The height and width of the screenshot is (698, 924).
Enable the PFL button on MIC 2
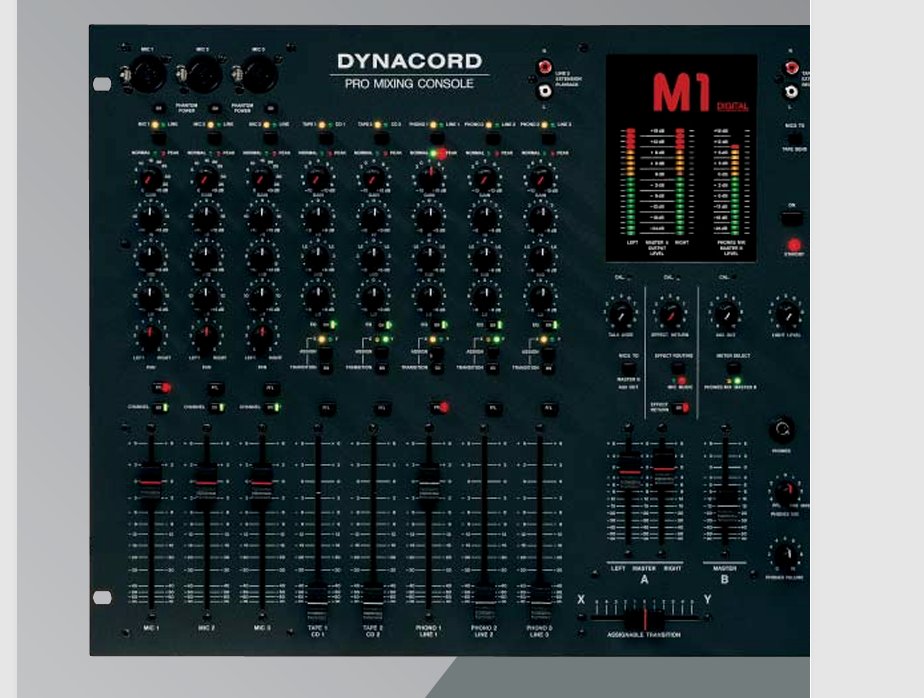tap(216, 388)
